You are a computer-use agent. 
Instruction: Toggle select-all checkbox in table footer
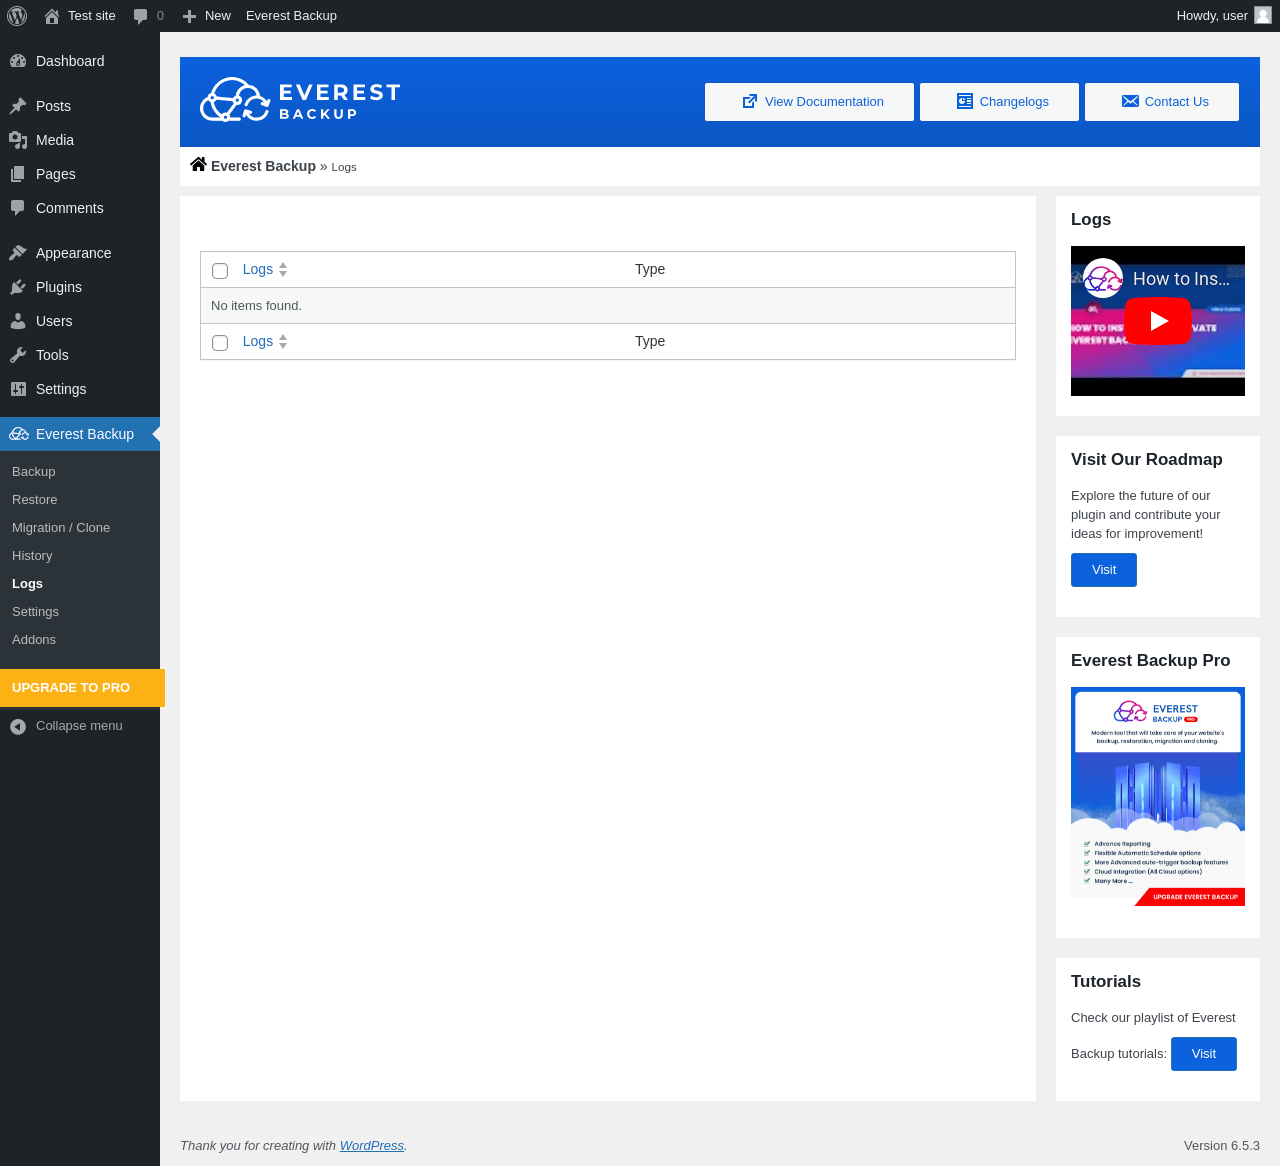(x=220, y=343)
